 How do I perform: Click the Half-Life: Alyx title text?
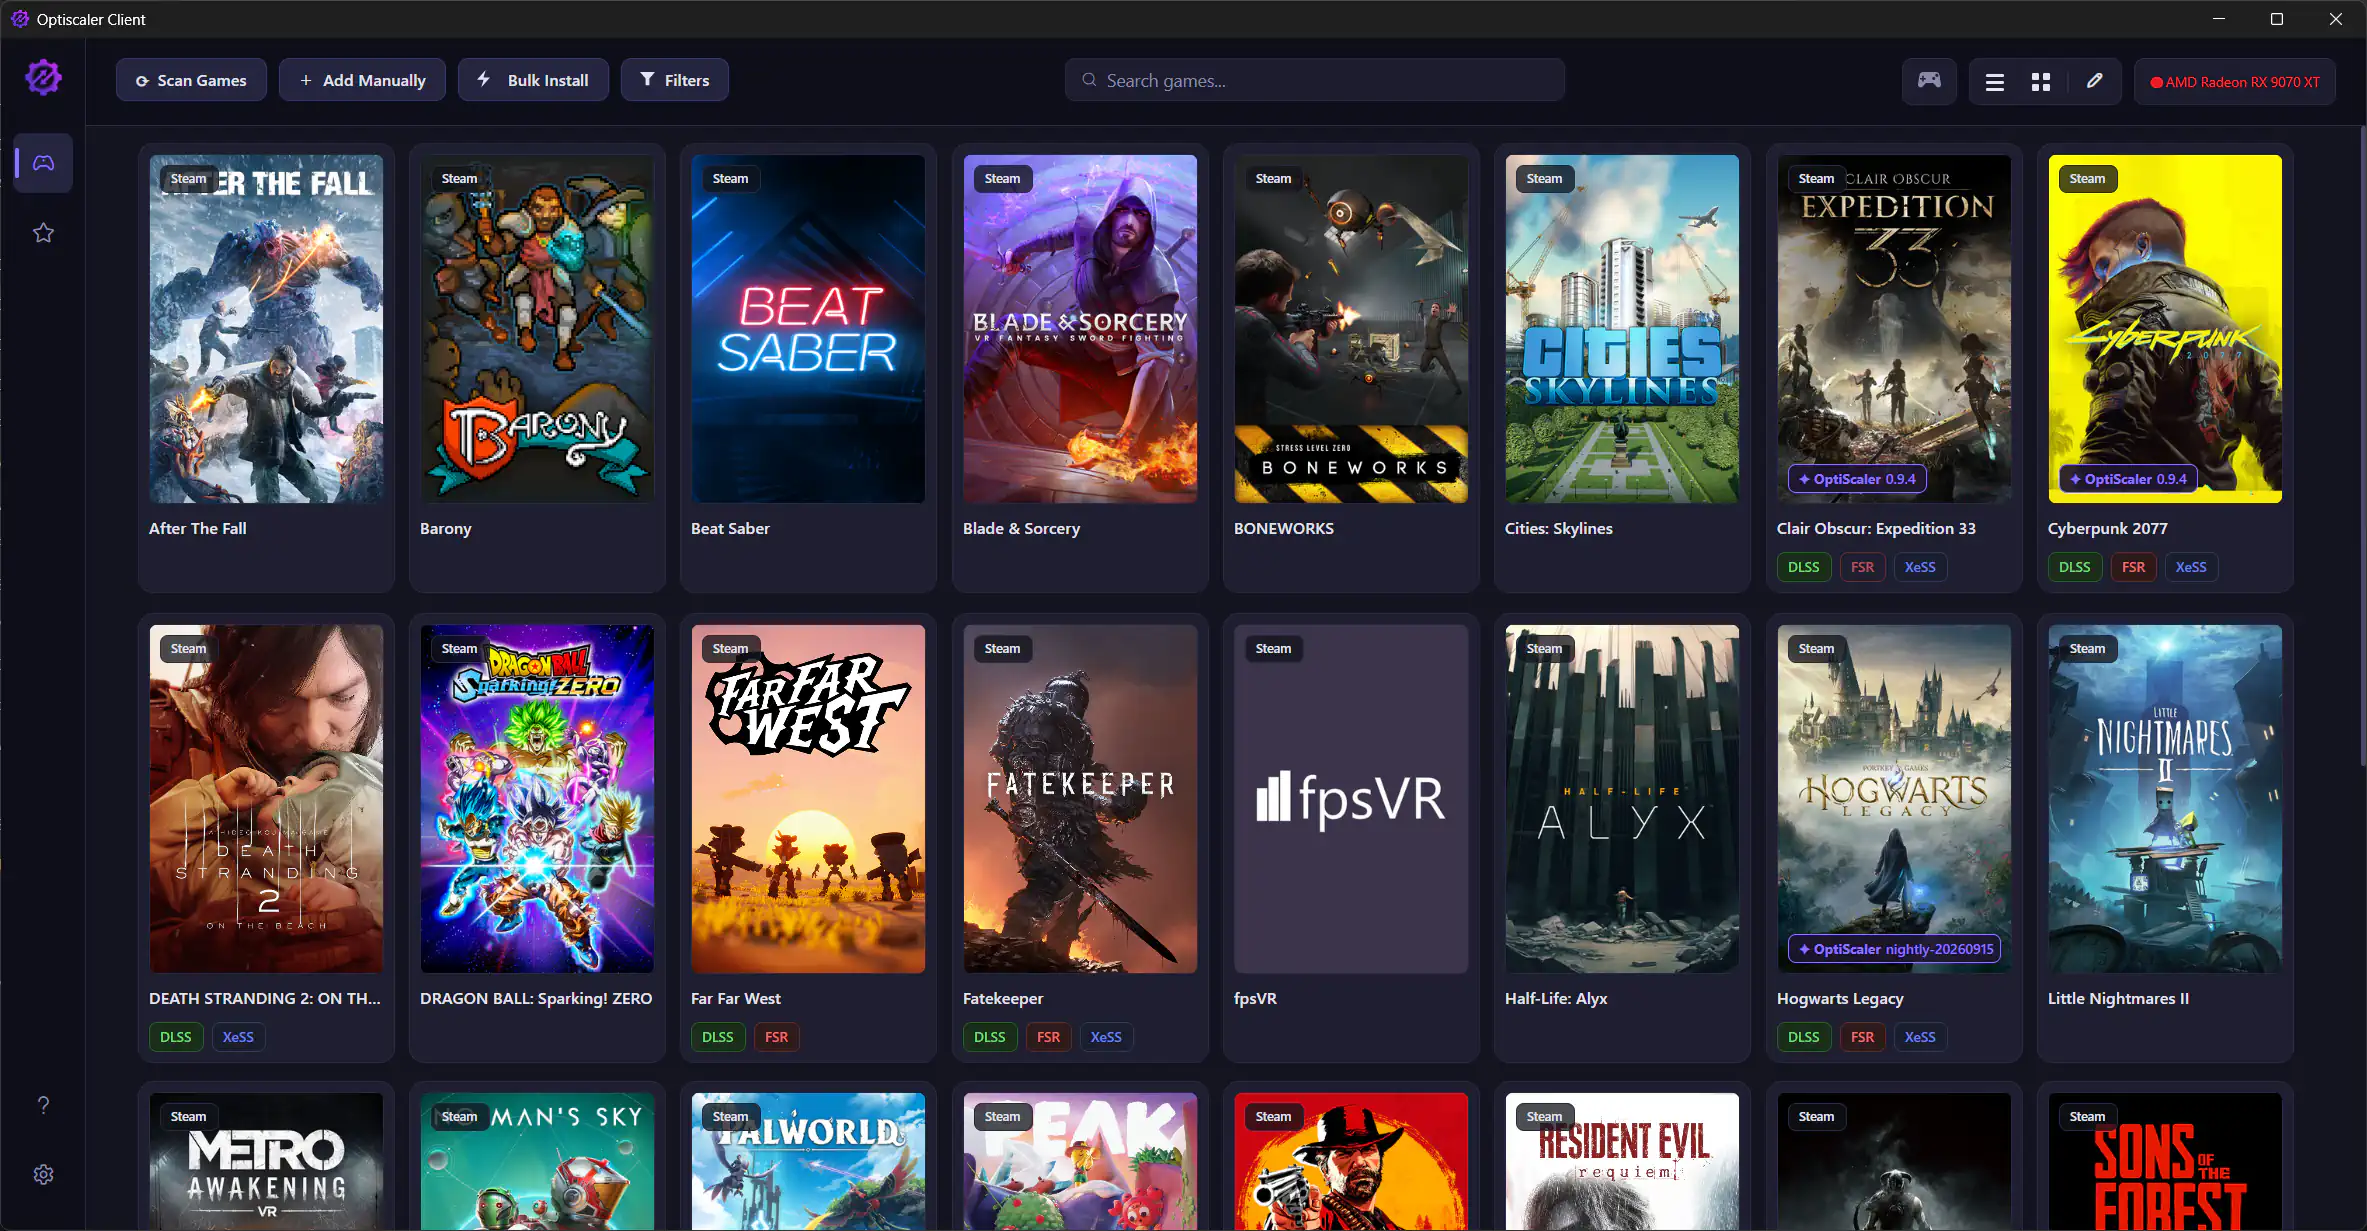click(x=1556, y=998)
